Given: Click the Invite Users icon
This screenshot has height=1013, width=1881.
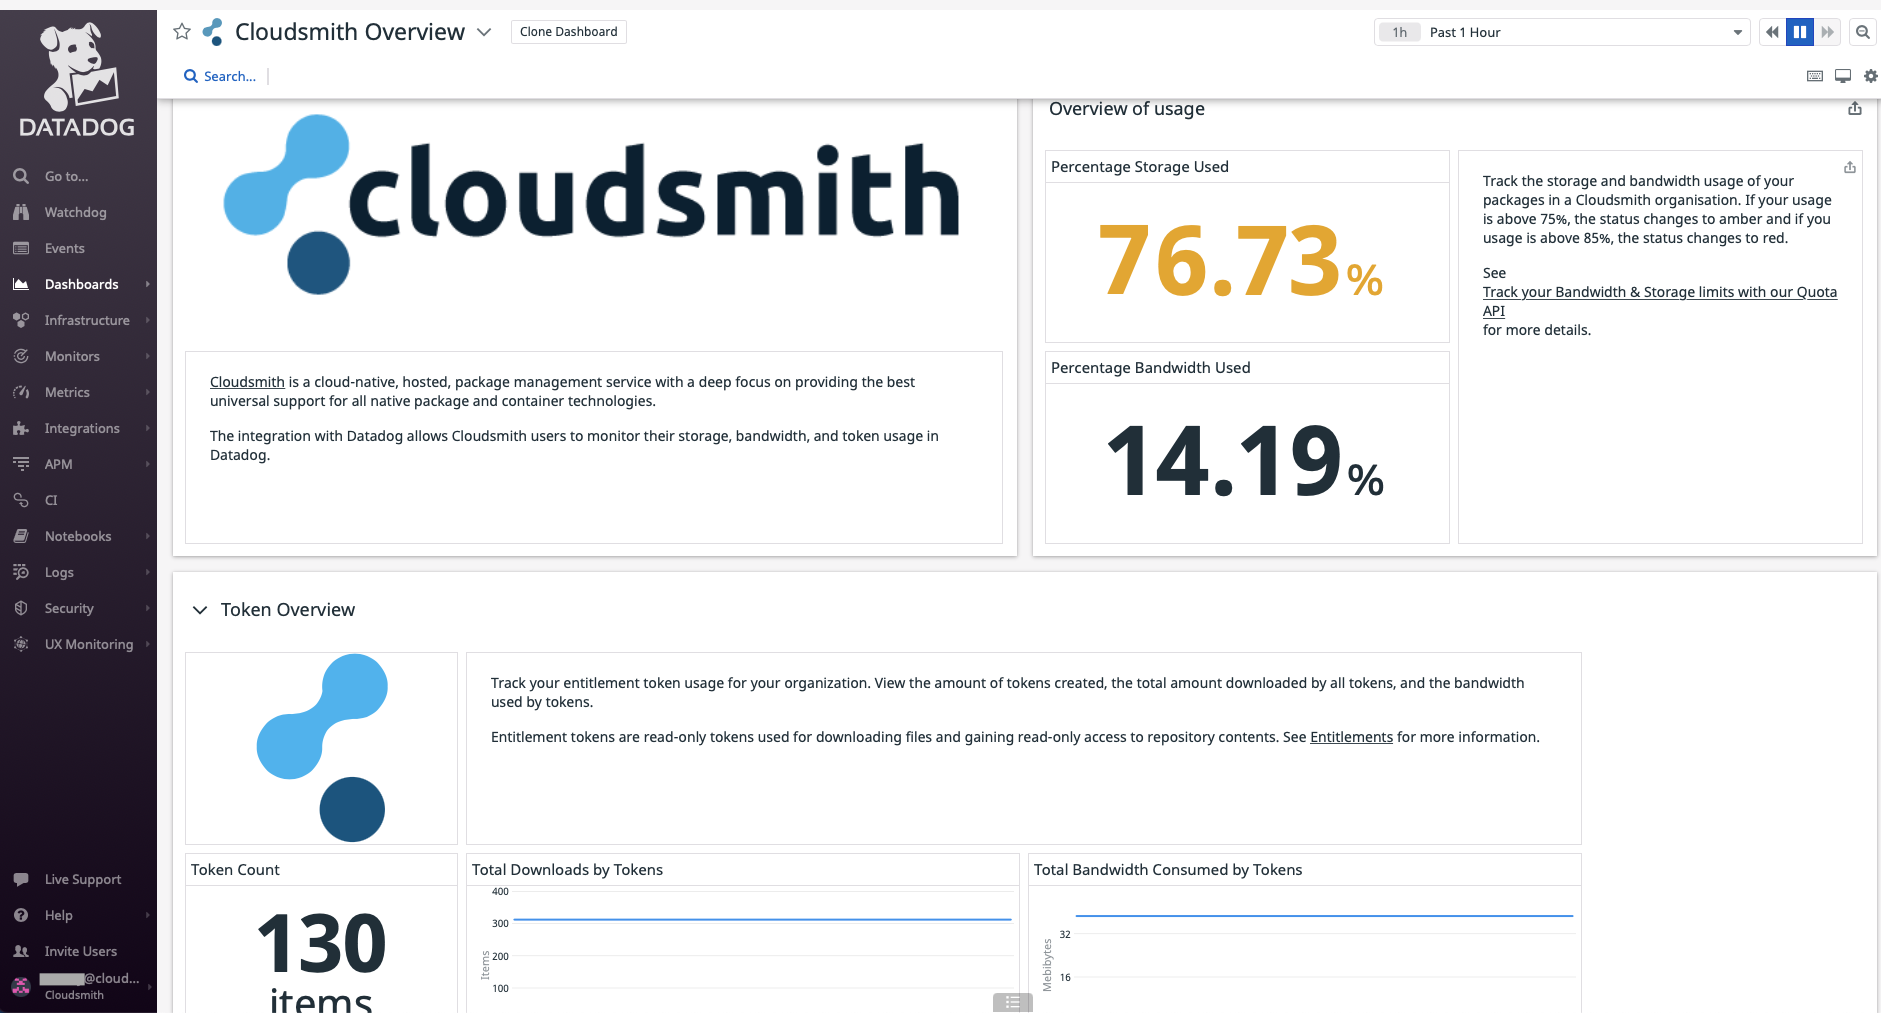Looking at the screenshot, I should point(21,951).
